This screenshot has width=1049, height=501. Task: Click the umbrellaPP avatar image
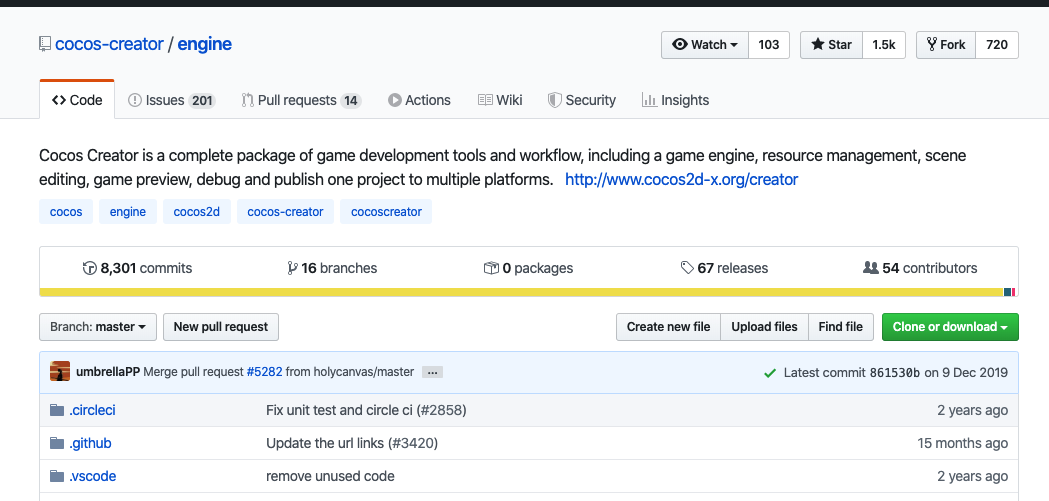[60, 372]
